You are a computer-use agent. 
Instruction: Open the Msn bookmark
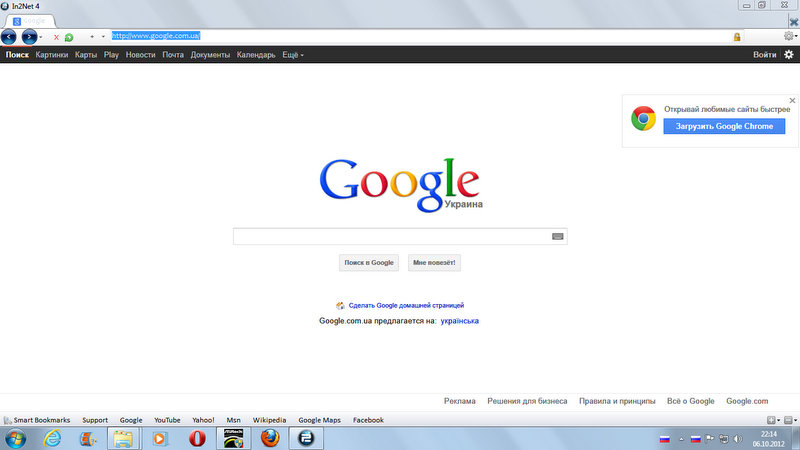[234, 420]
